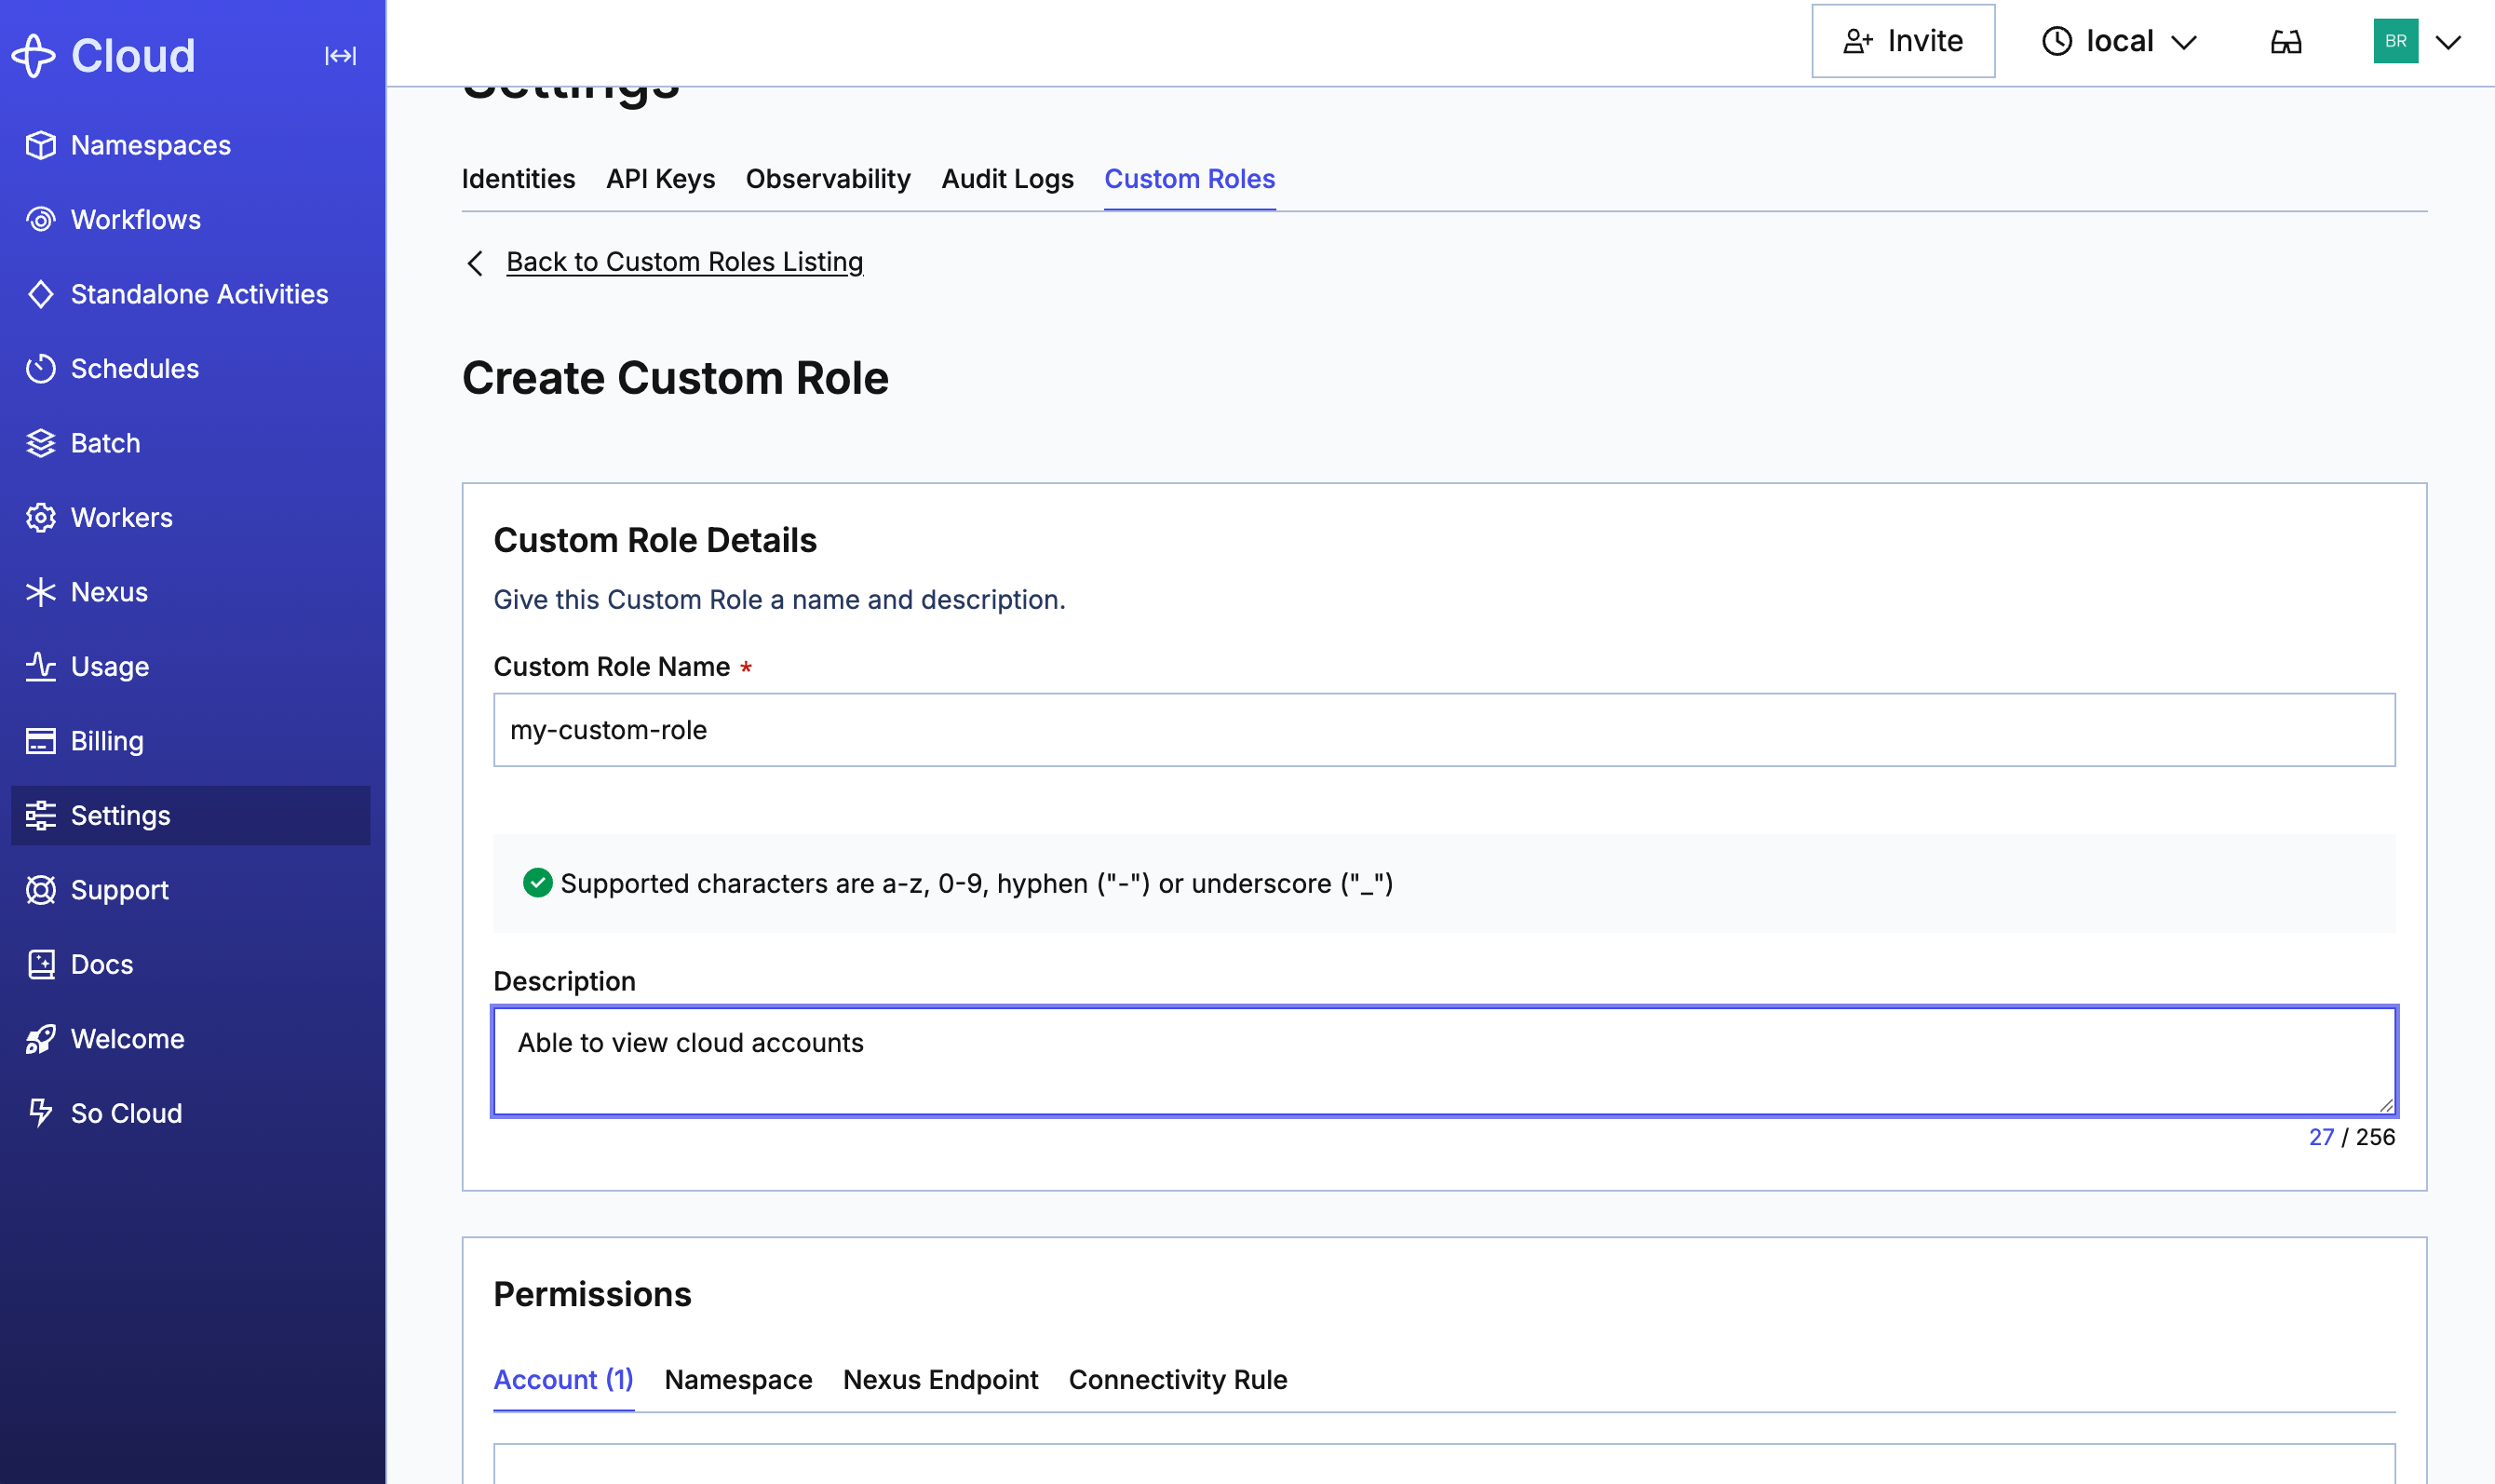Click the Create Custom Role heading
2495x1484 pixels.
coord(675,378)
